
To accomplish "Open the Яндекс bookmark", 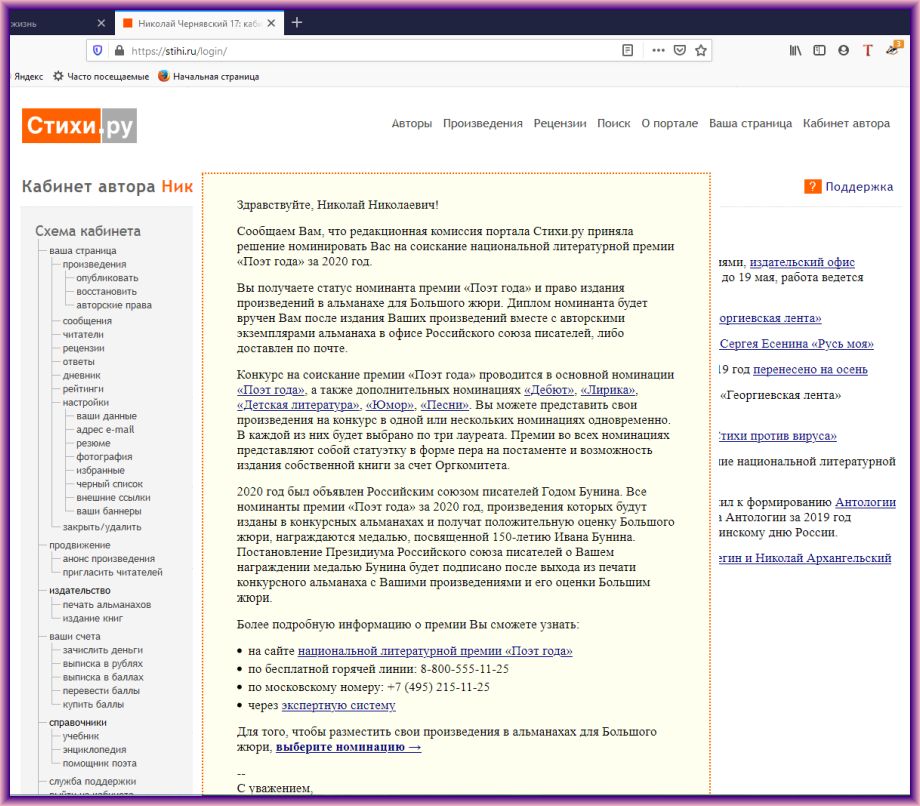I will (29, 76).
